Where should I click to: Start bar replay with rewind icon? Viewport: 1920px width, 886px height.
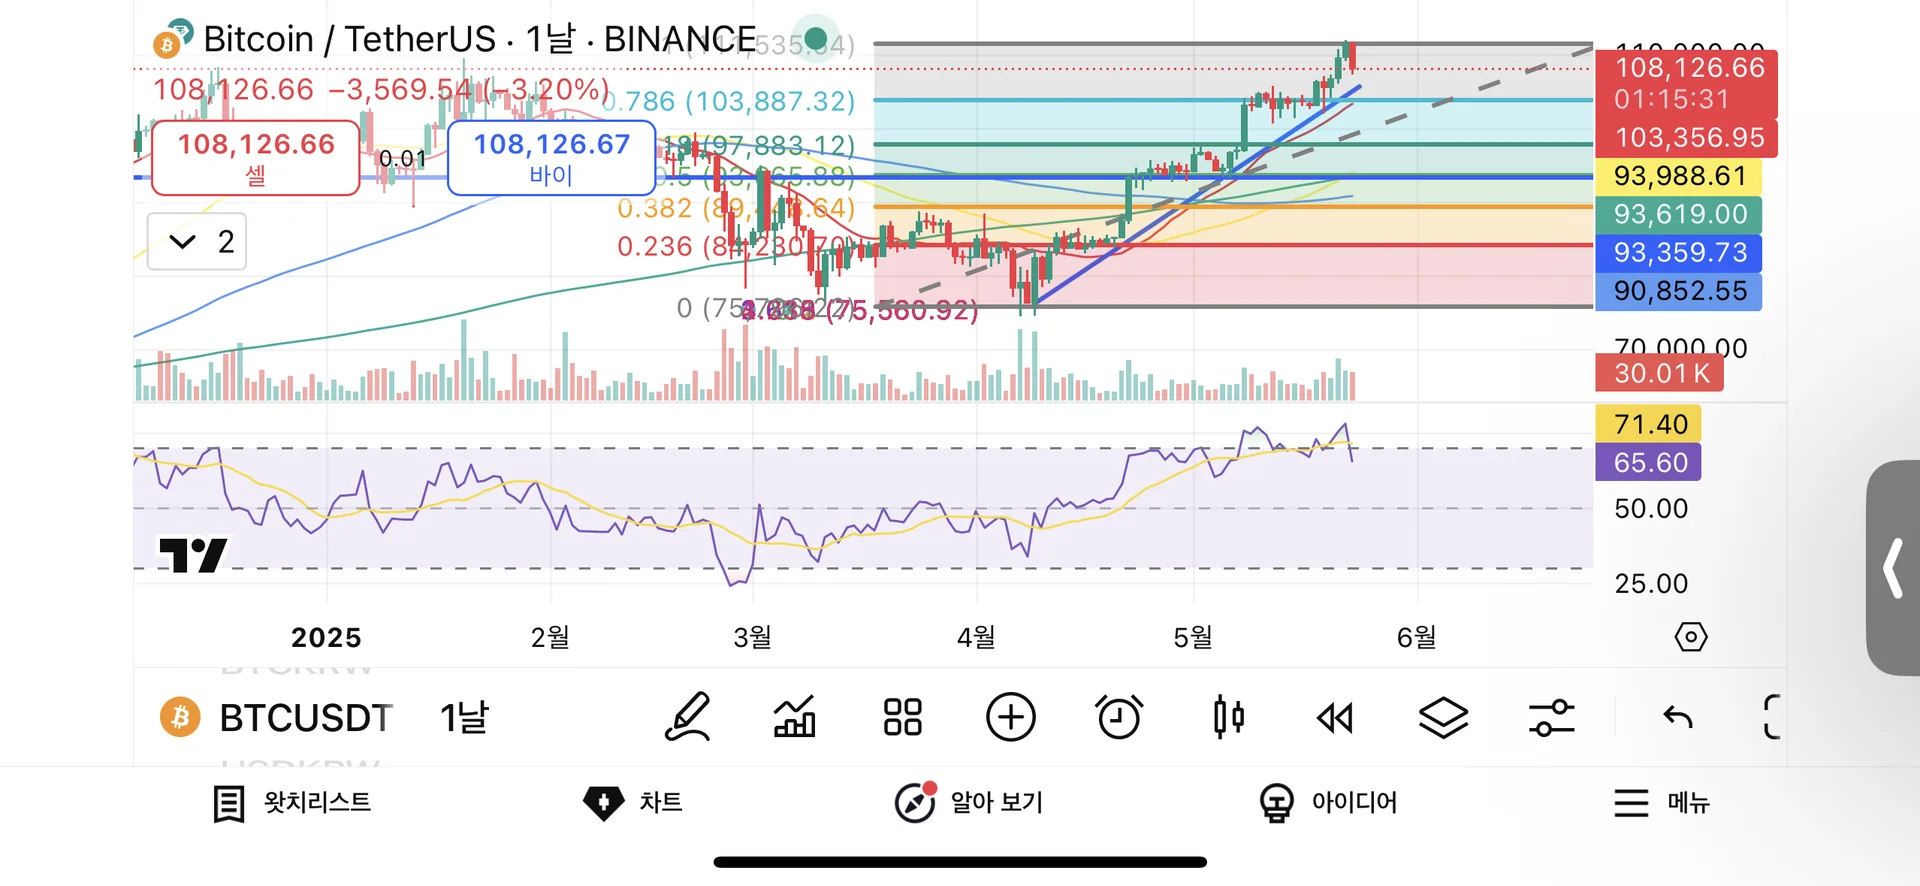(1335, 717)
